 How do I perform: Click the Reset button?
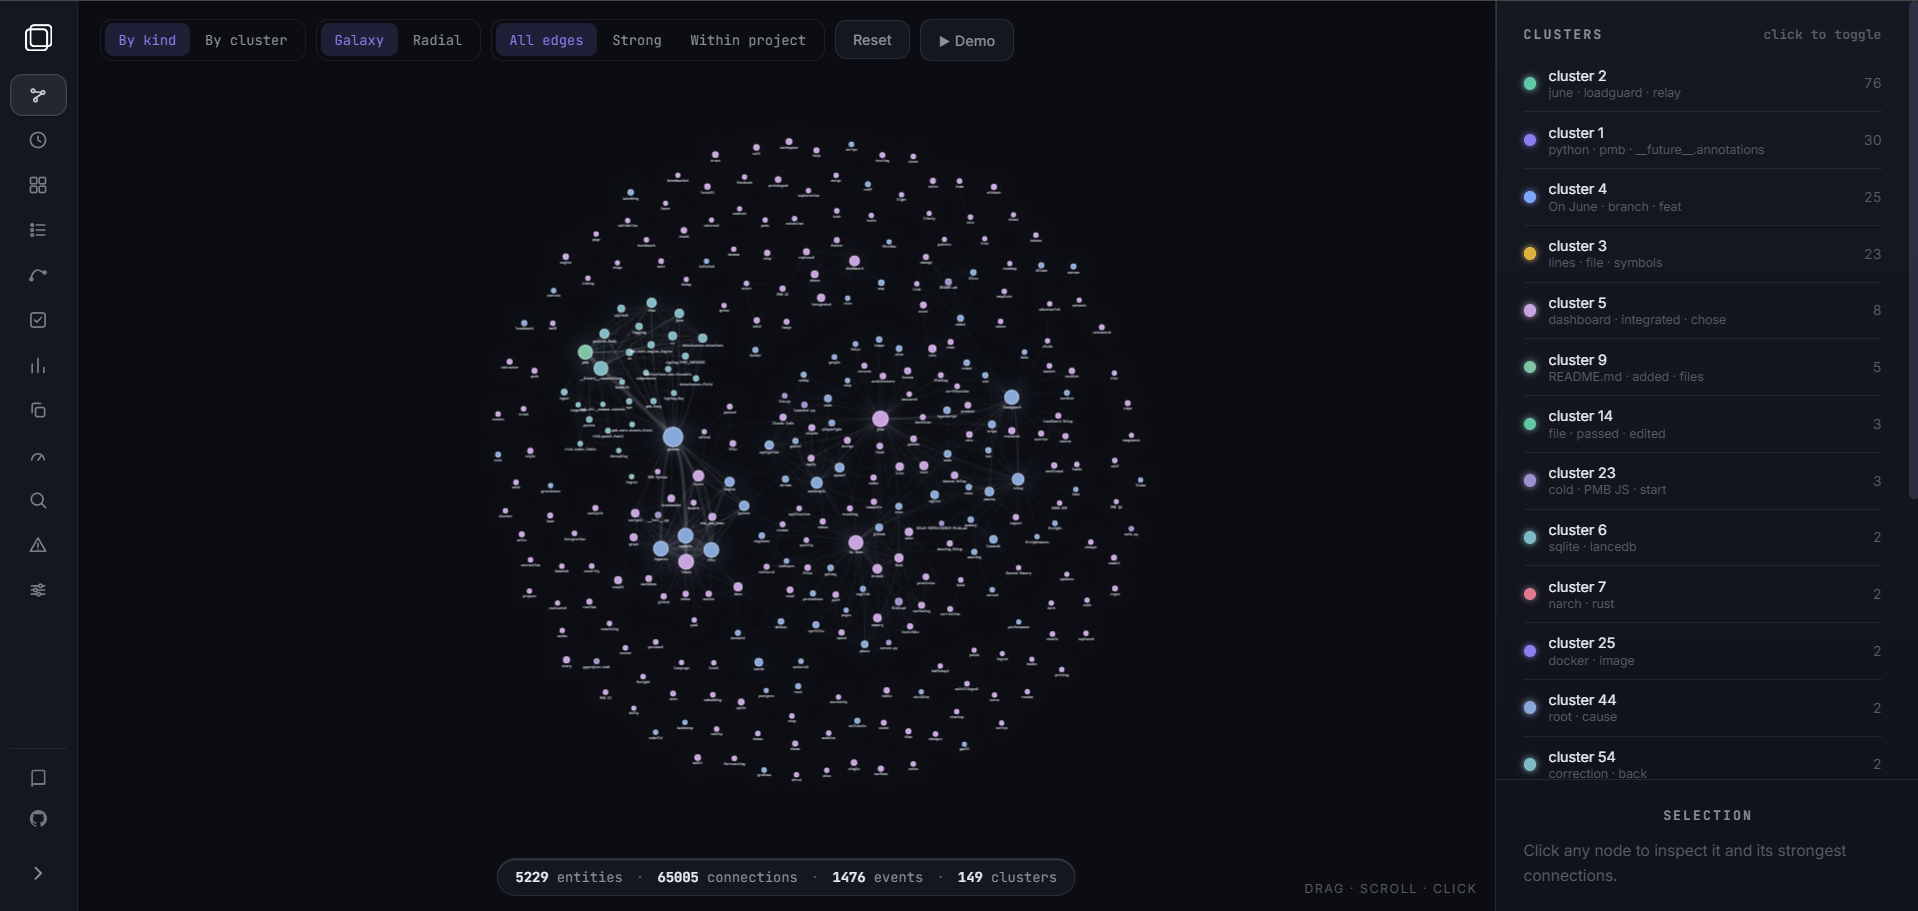pos(872,40)
